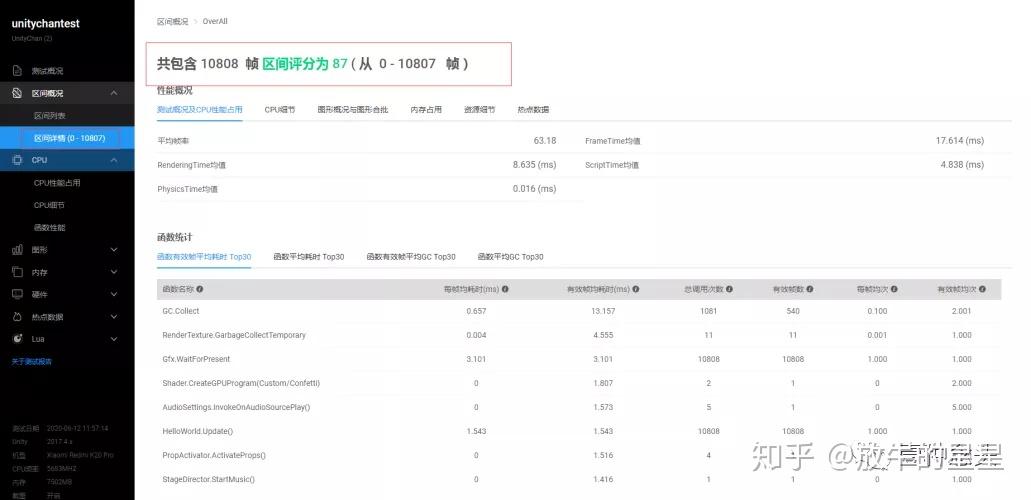The width and height of the screenshot is (1031, 500).
Task: Open 函数性能 in the sidebar
Action: tap(50, 228)
